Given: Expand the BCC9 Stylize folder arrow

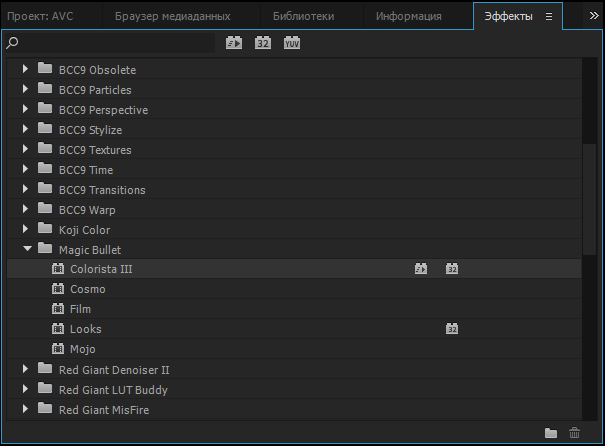Looking at the screenshot, I should [x=25, y=129].
